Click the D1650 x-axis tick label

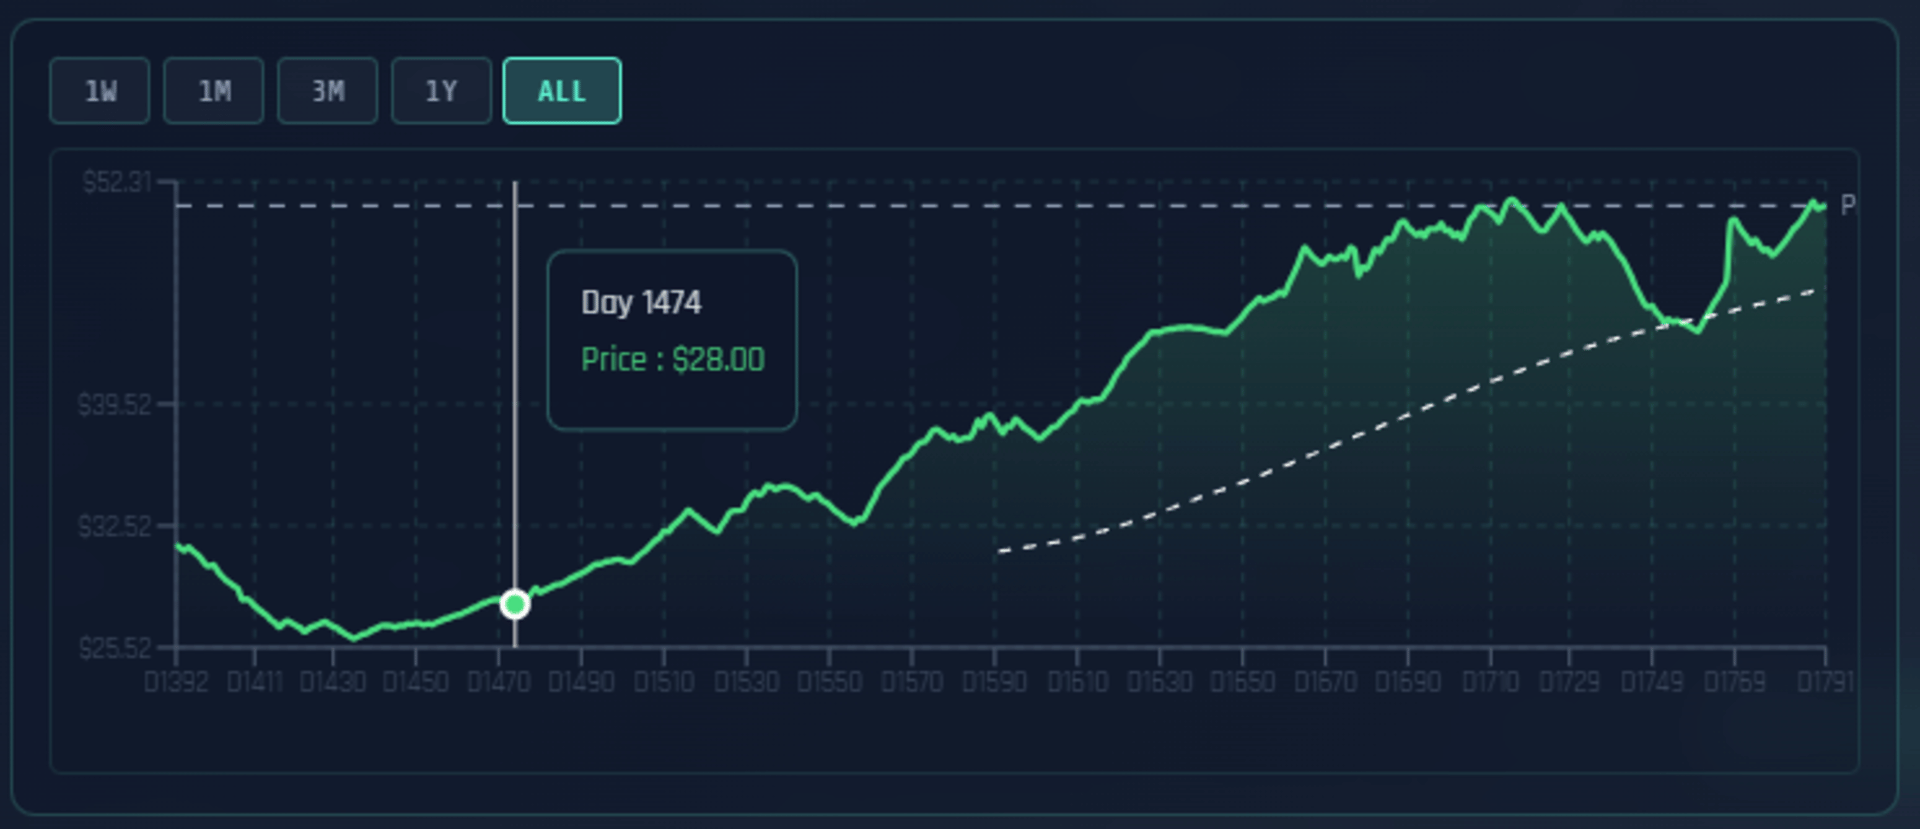1242,682
